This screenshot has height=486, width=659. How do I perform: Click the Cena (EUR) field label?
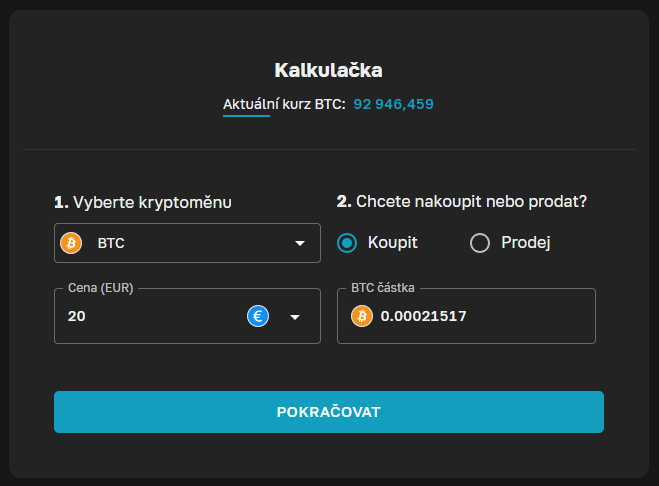tap(100, 288)
